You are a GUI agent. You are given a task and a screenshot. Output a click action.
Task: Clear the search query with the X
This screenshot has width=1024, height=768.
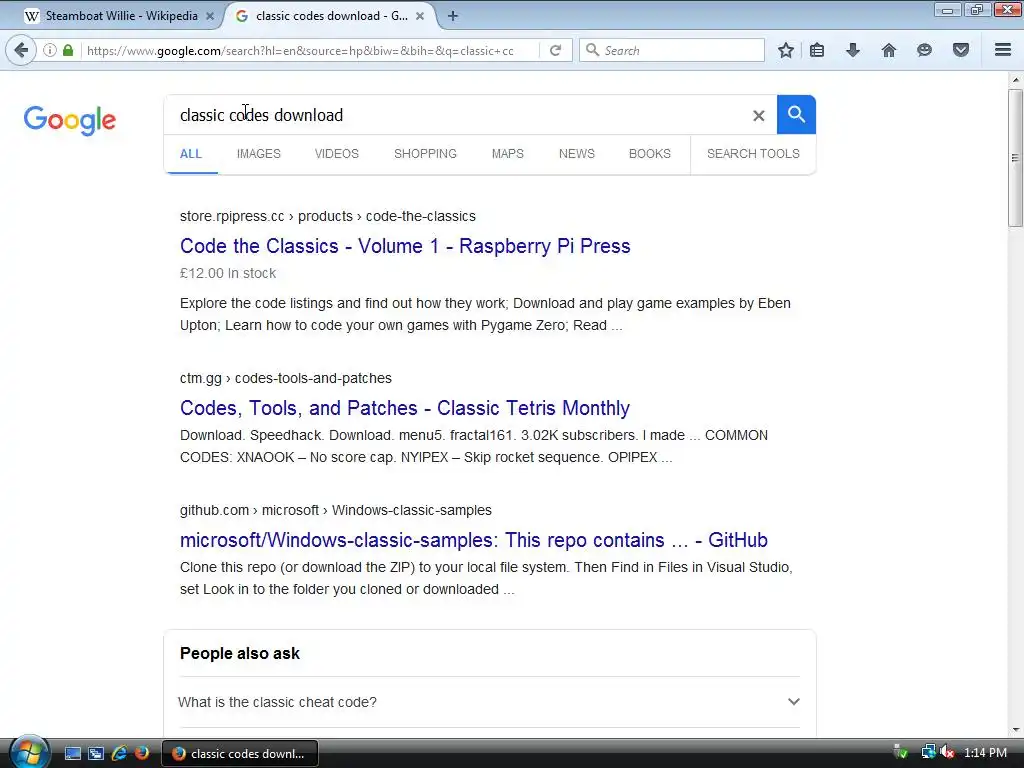[758, 116]
